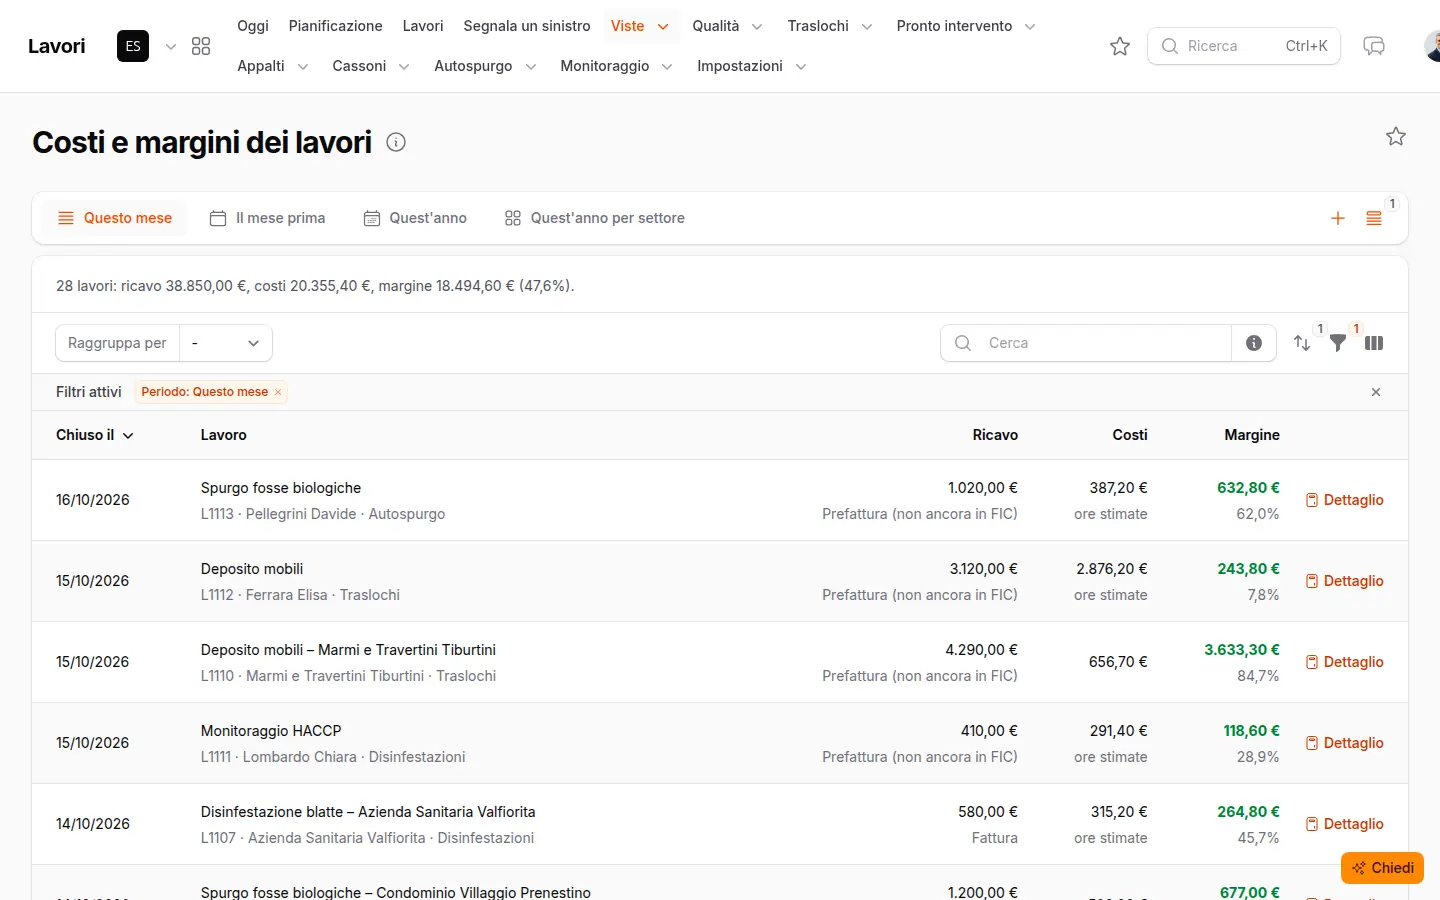
Task: Open the Viste dropdown menu
Action: [640, 26]
